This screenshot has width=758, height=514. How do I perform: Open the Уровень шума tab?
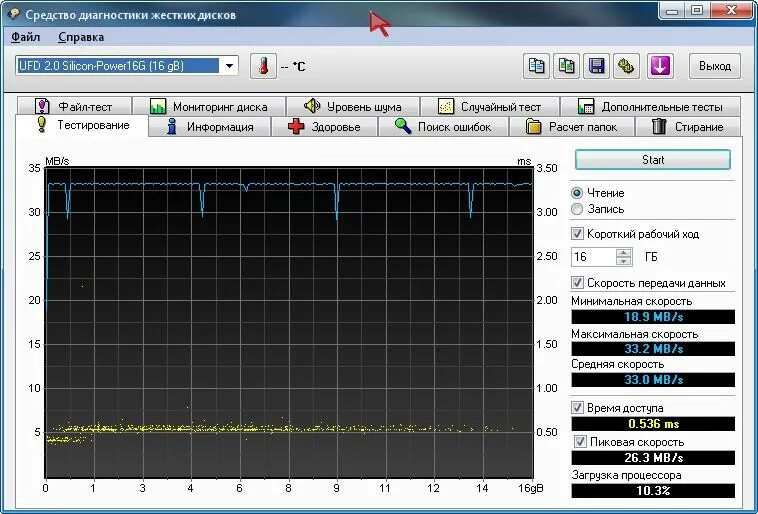tap(353, 106)
